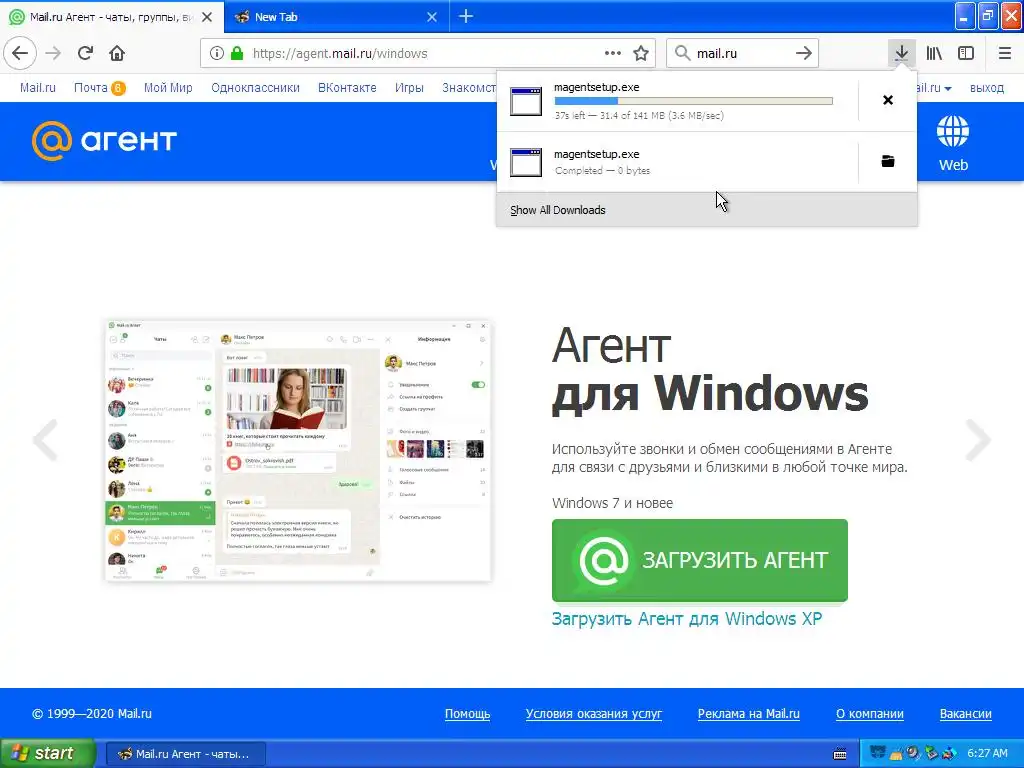Click Загрузить Агент для Windows XP link

click(686, 618)
